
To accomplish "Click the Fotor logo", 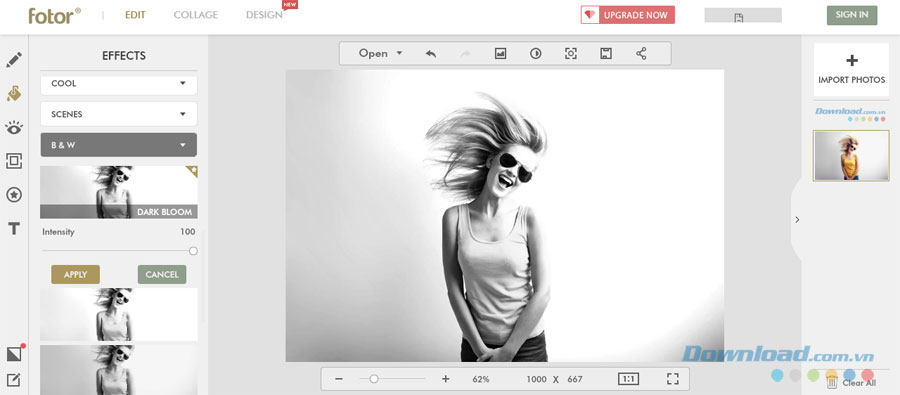I will pos(55,16).
